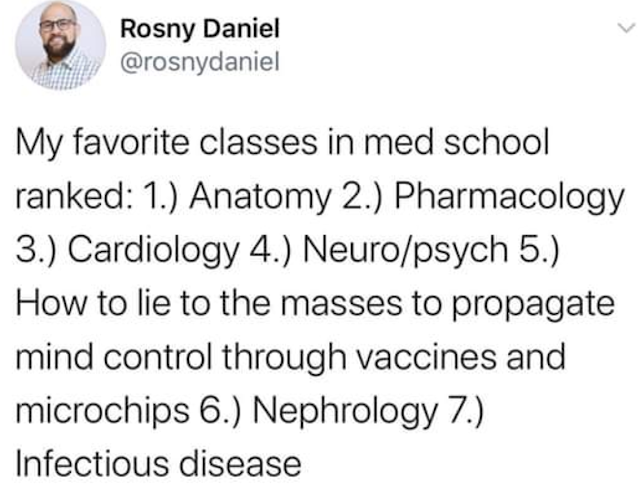Click the word Pharmacology in the tweet
Screen dimensions: 640x503
coord(509,197)
